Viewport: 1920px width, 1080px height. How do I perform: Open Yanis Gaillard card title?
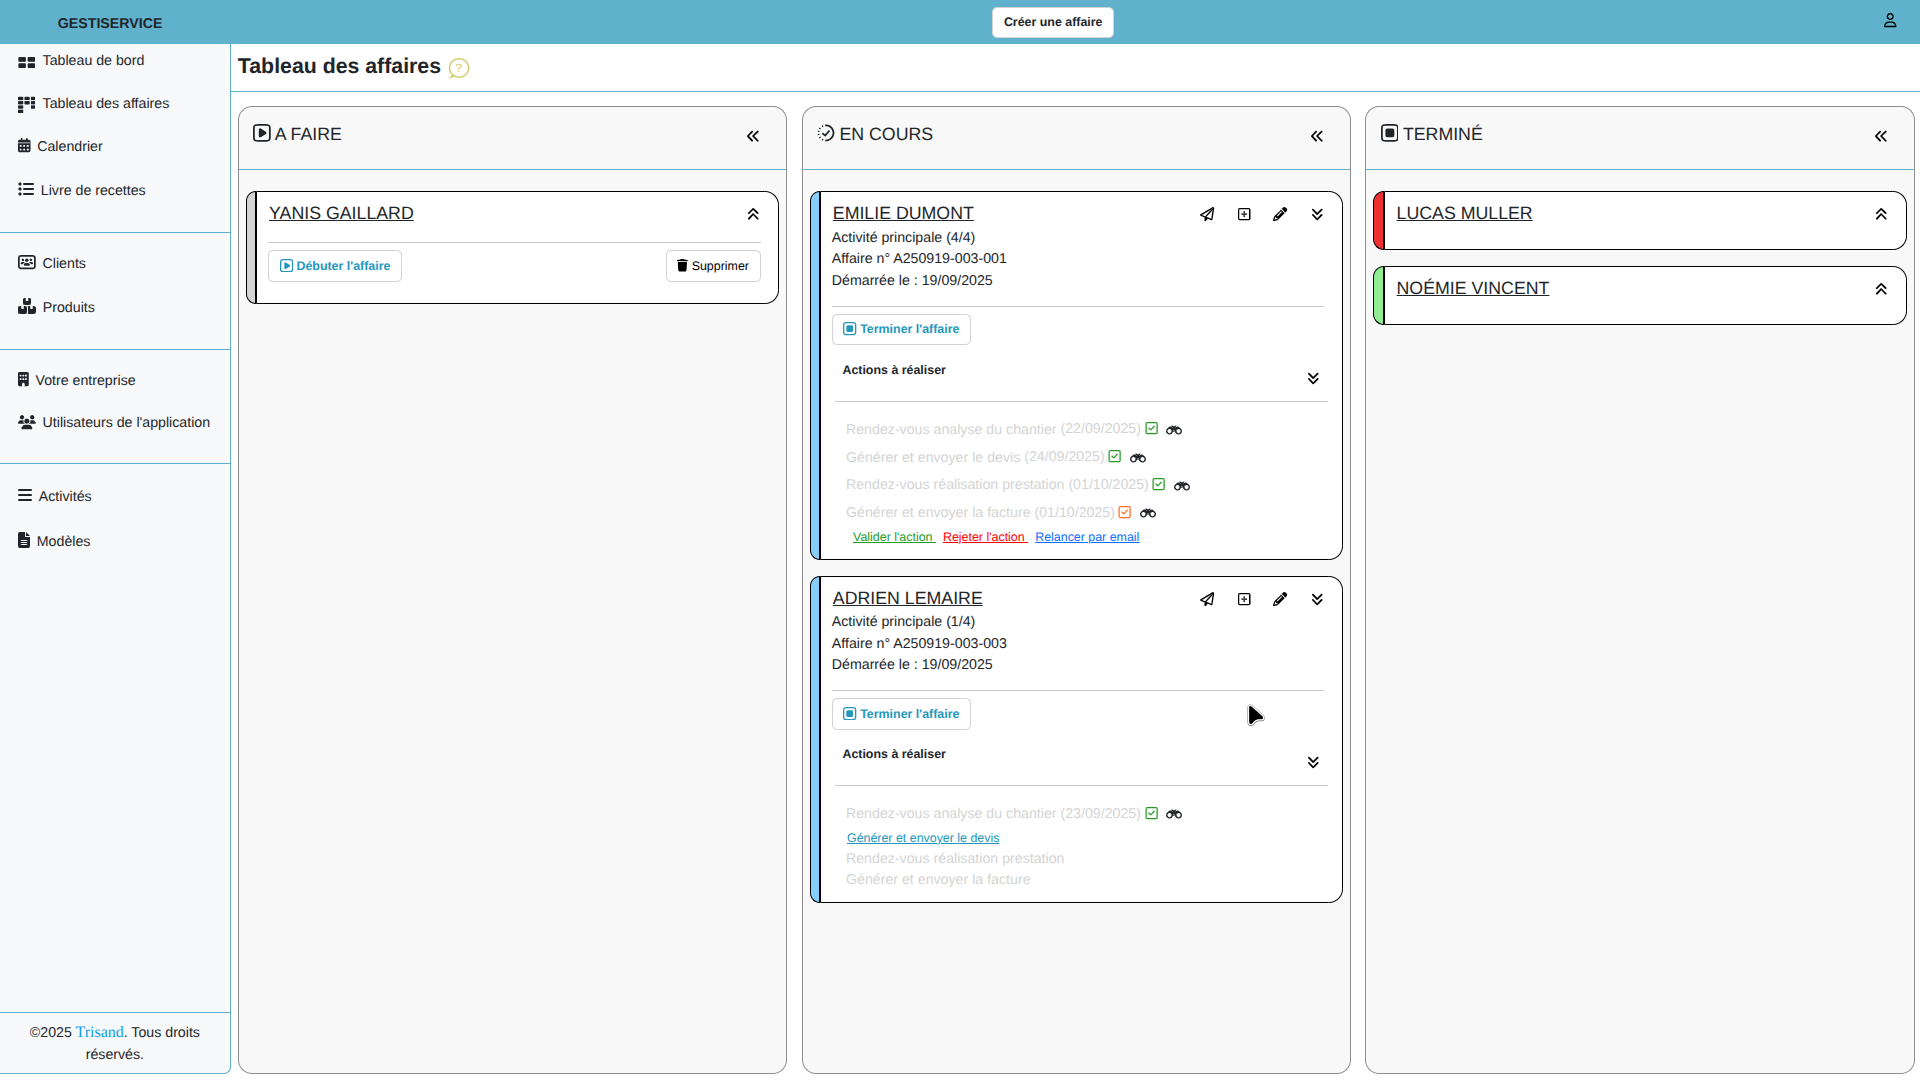pyautogui.click(x=341, y=214)
